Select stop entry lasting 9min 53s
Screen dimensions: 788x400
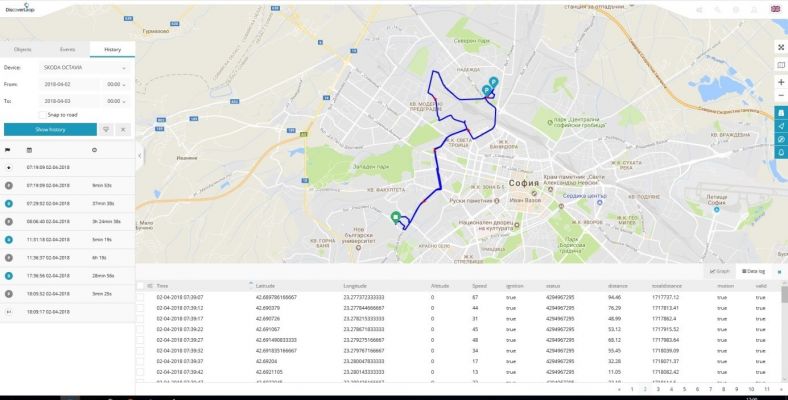click(67, 185)
